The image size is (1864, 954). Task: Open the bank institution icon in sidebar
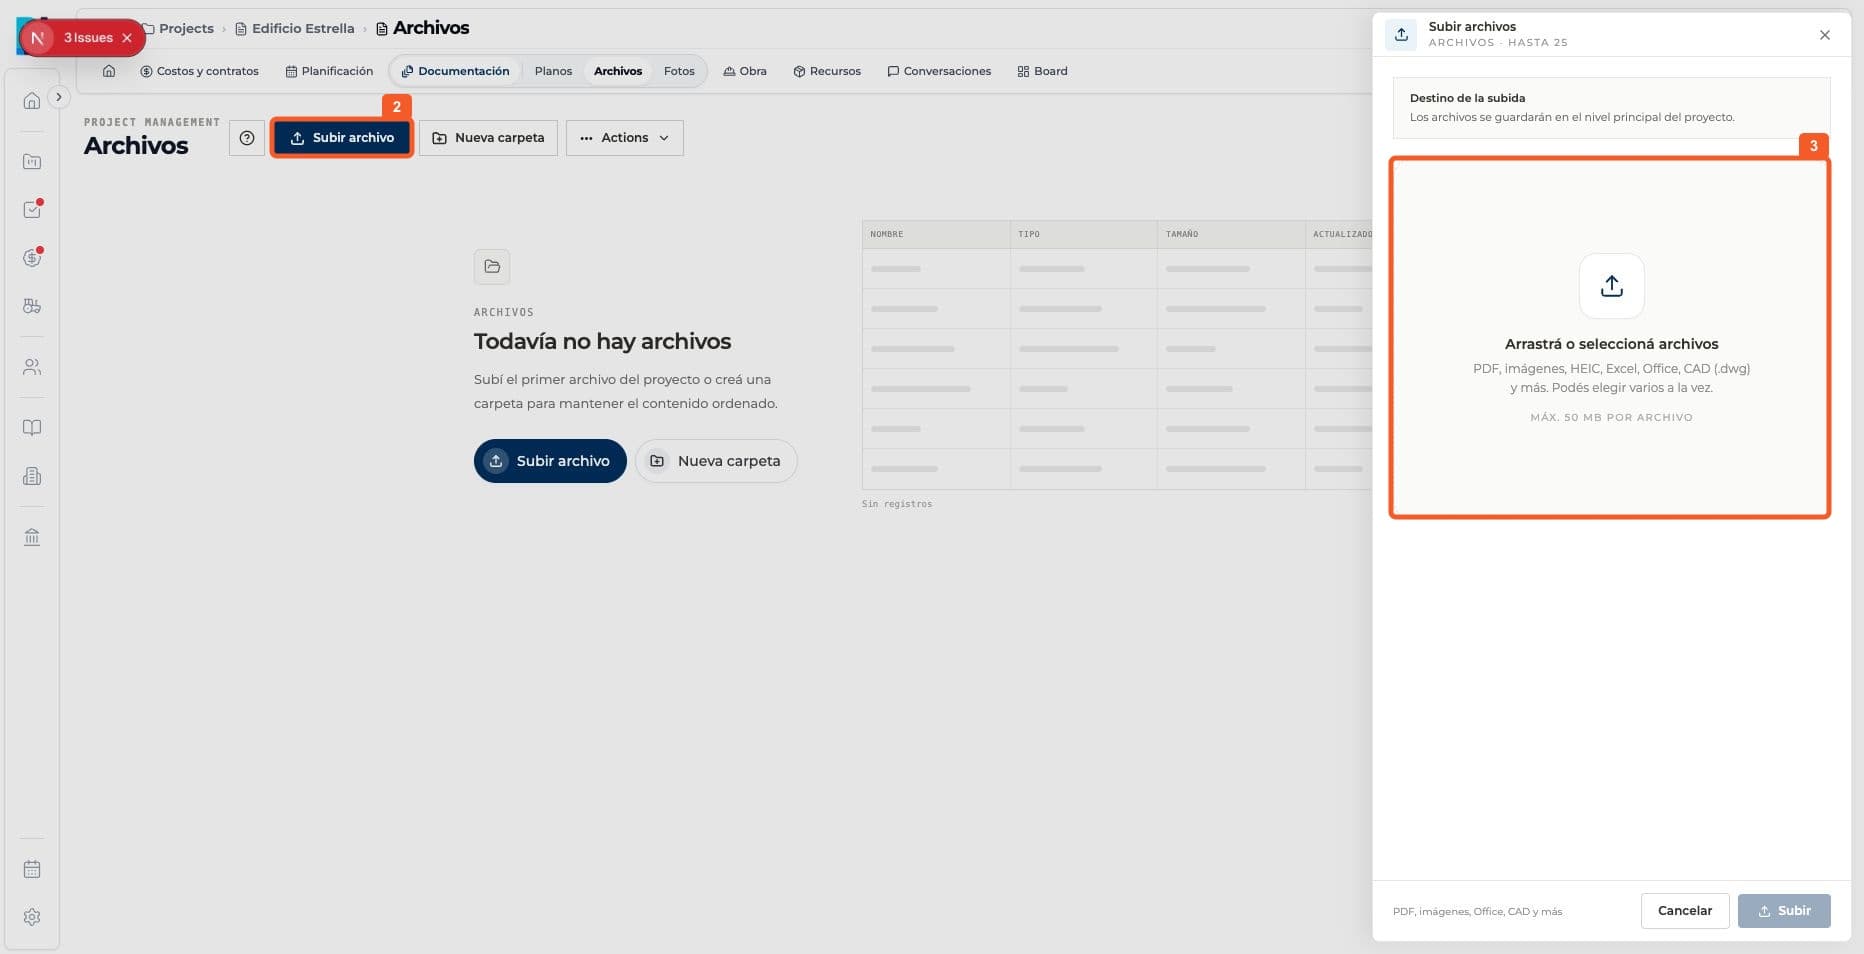tap(32, 537)
